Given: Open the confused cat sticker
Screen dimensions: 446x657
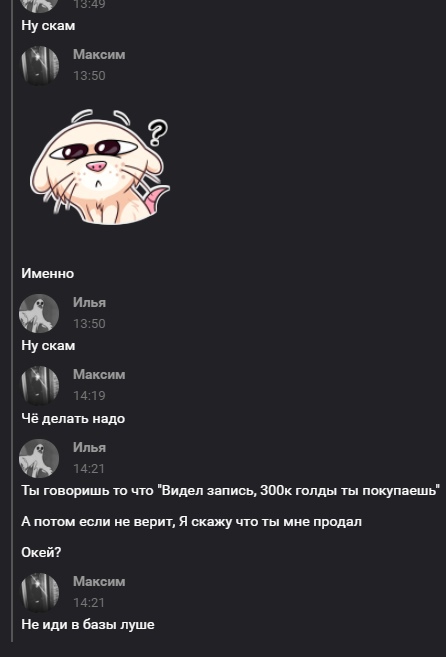Looking at the screenshot, I should [x=100, y=167].
